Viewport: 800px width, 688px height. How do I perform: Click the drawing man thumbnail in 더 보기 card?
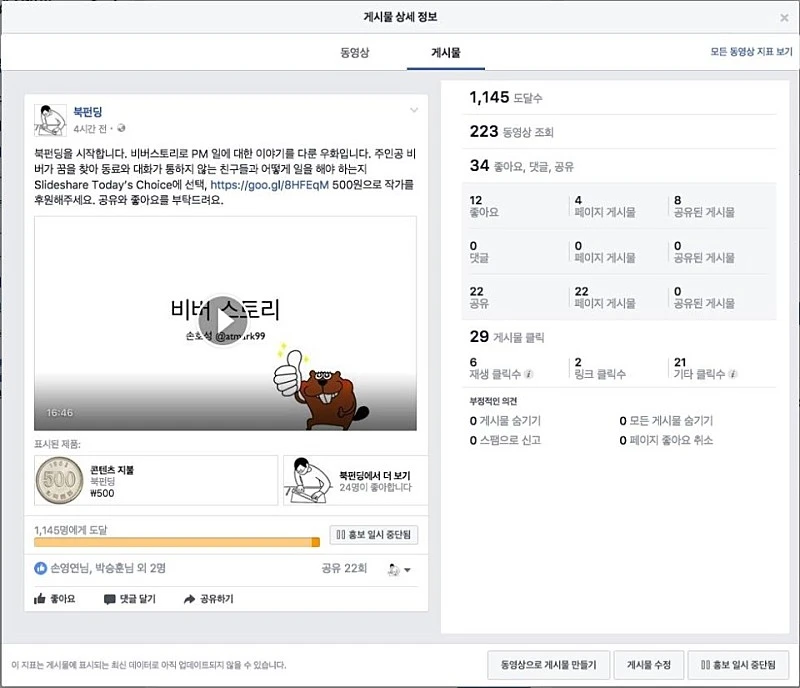(308, 480)
